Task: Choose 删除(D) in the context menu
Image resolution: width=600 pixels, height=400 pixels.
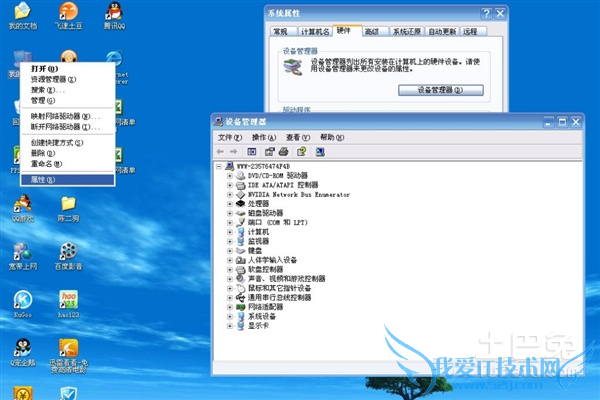Action: click(68, 153)
